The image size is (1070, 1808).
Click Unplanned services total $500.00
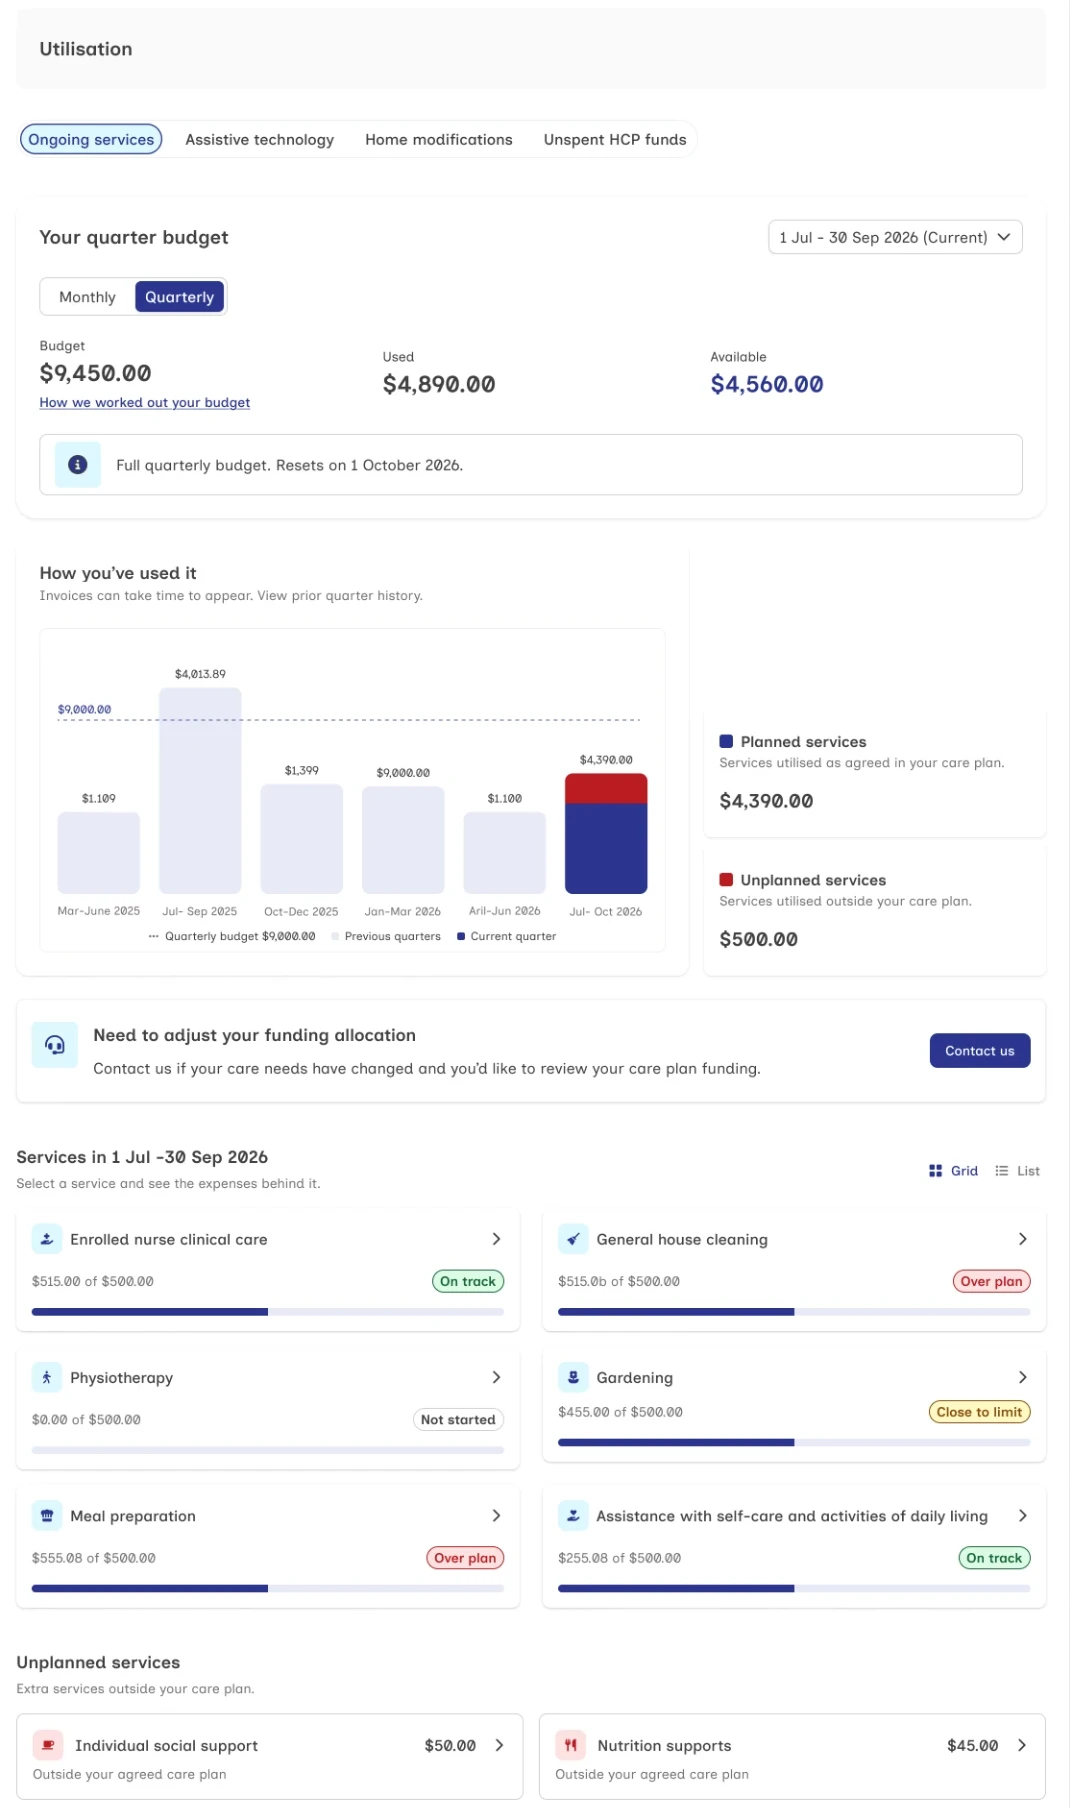tap(758, 939)
